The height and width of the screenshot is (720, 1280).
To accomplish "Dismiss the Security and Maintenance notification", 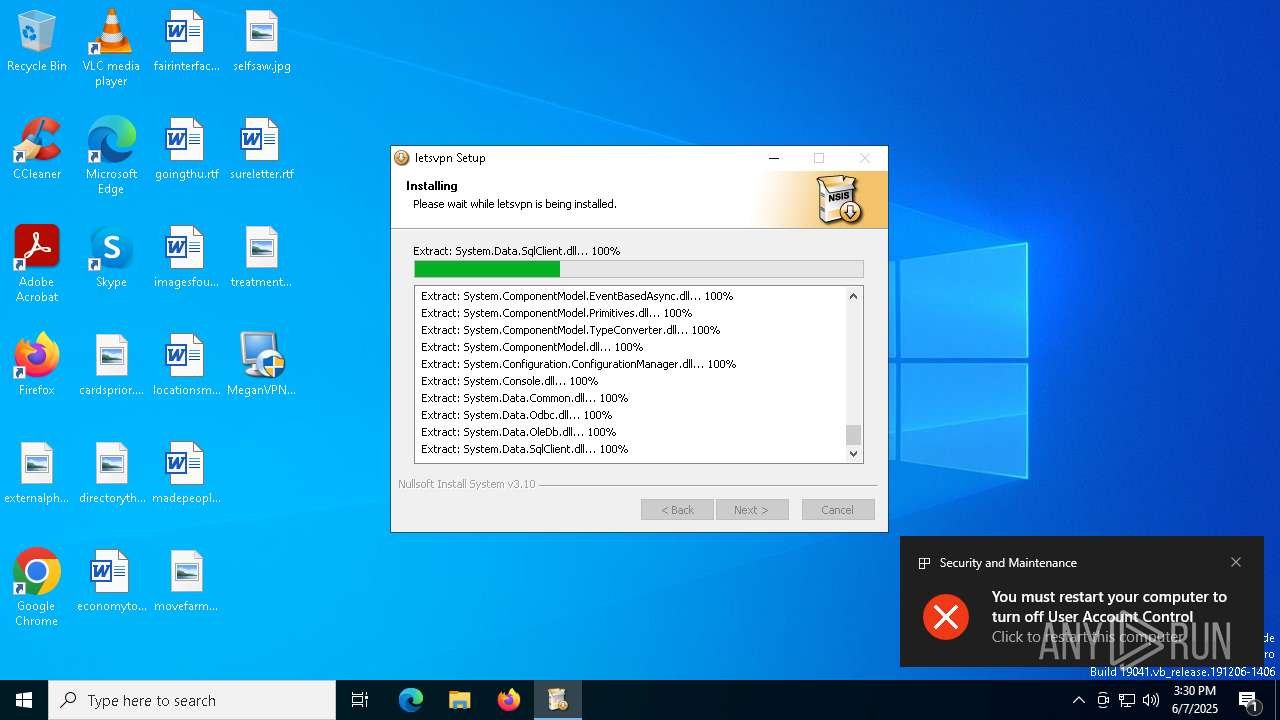I will [x=1236, y=562].
